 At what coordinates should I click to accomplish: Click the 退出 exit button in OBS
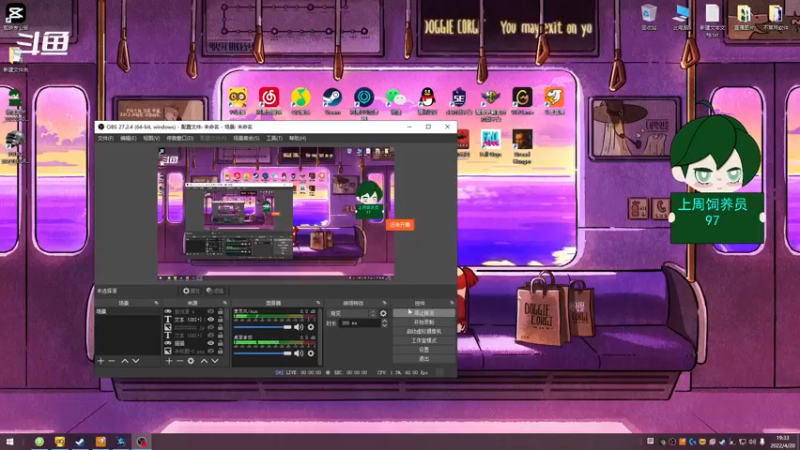[424, 359]
